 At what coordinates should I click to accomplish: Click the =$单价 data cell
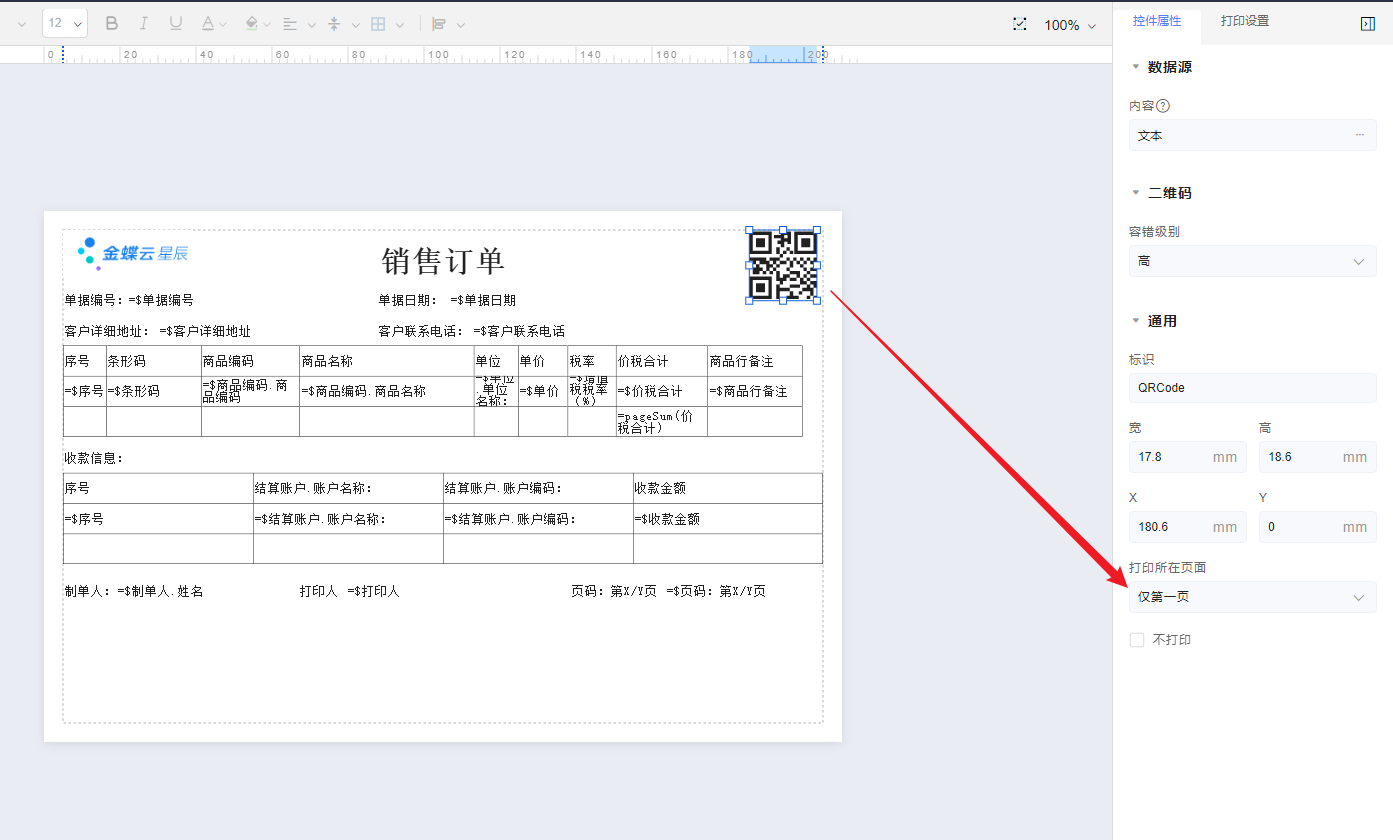[x=543, y=391]
